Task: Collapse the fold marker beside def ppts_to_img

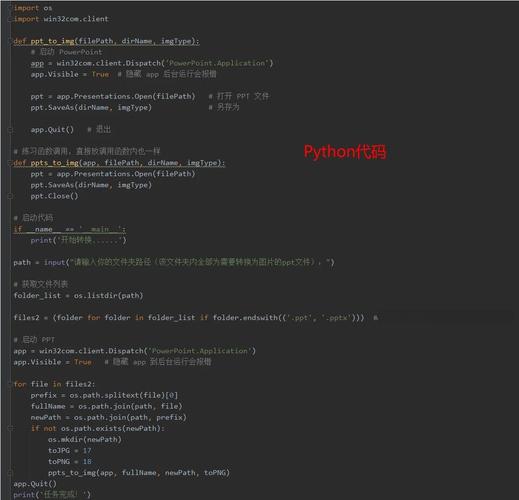Action: point(10,163)
